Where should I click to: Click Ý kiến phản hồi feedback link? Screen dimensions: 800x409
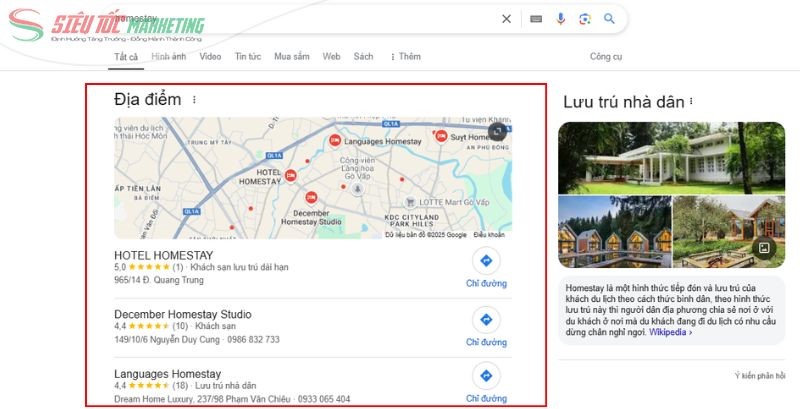pos(760,376)
